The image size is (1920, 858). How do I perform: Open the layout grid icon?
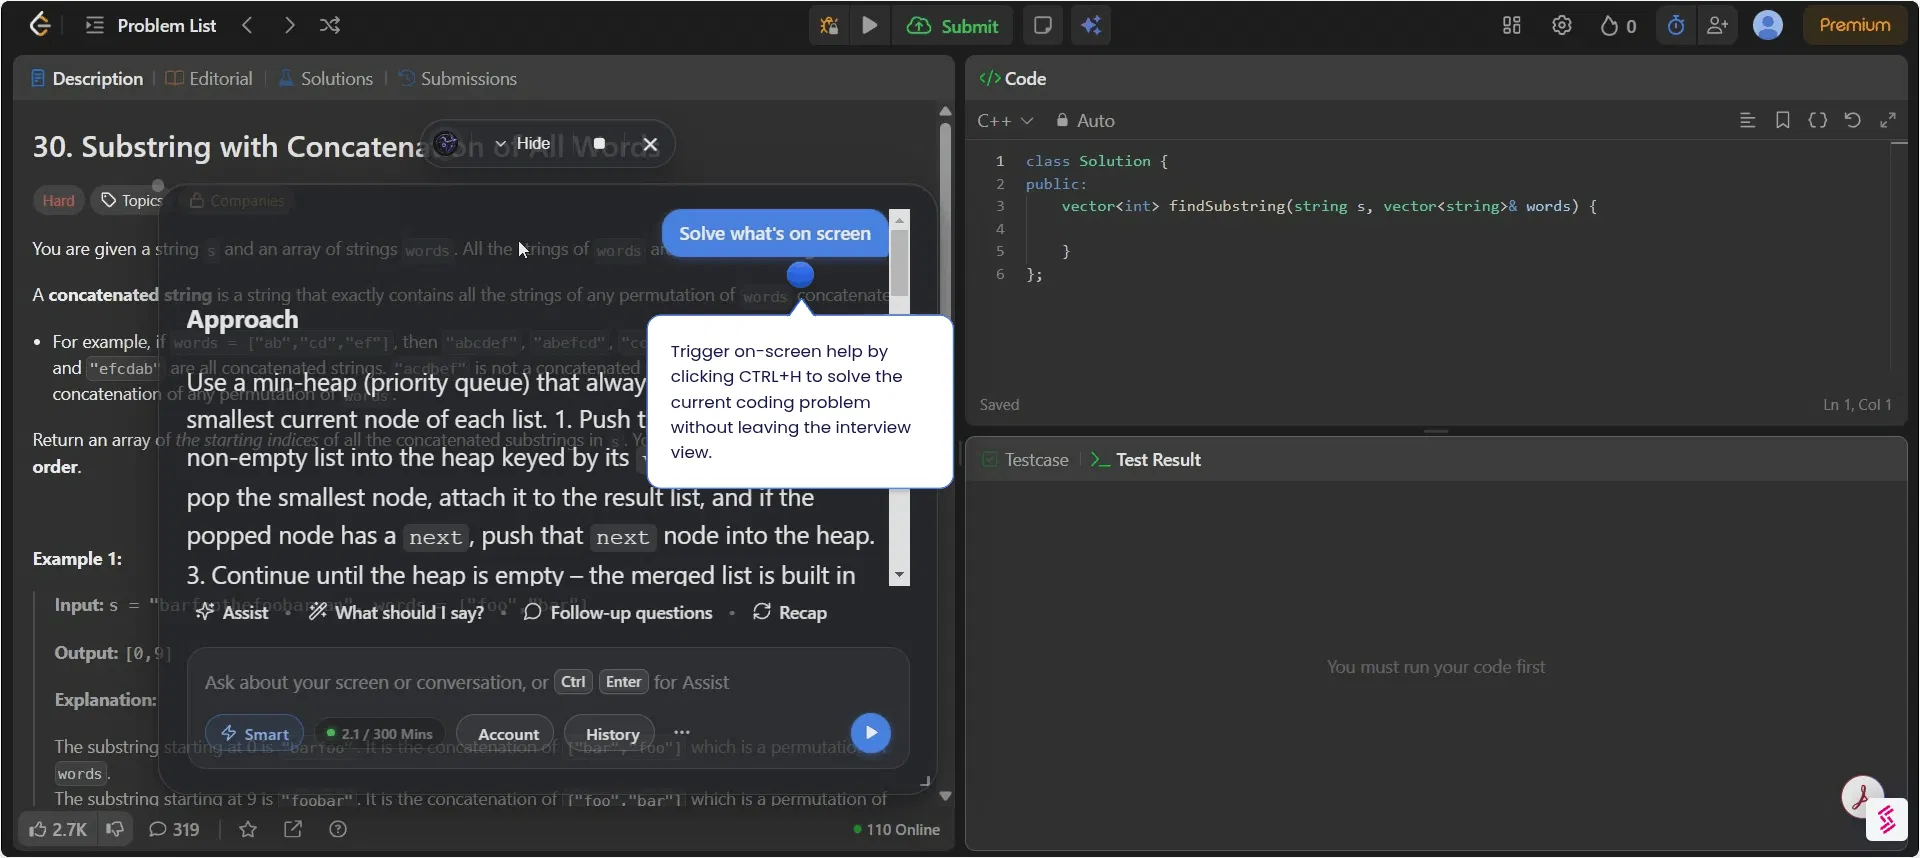[1512, 26]
